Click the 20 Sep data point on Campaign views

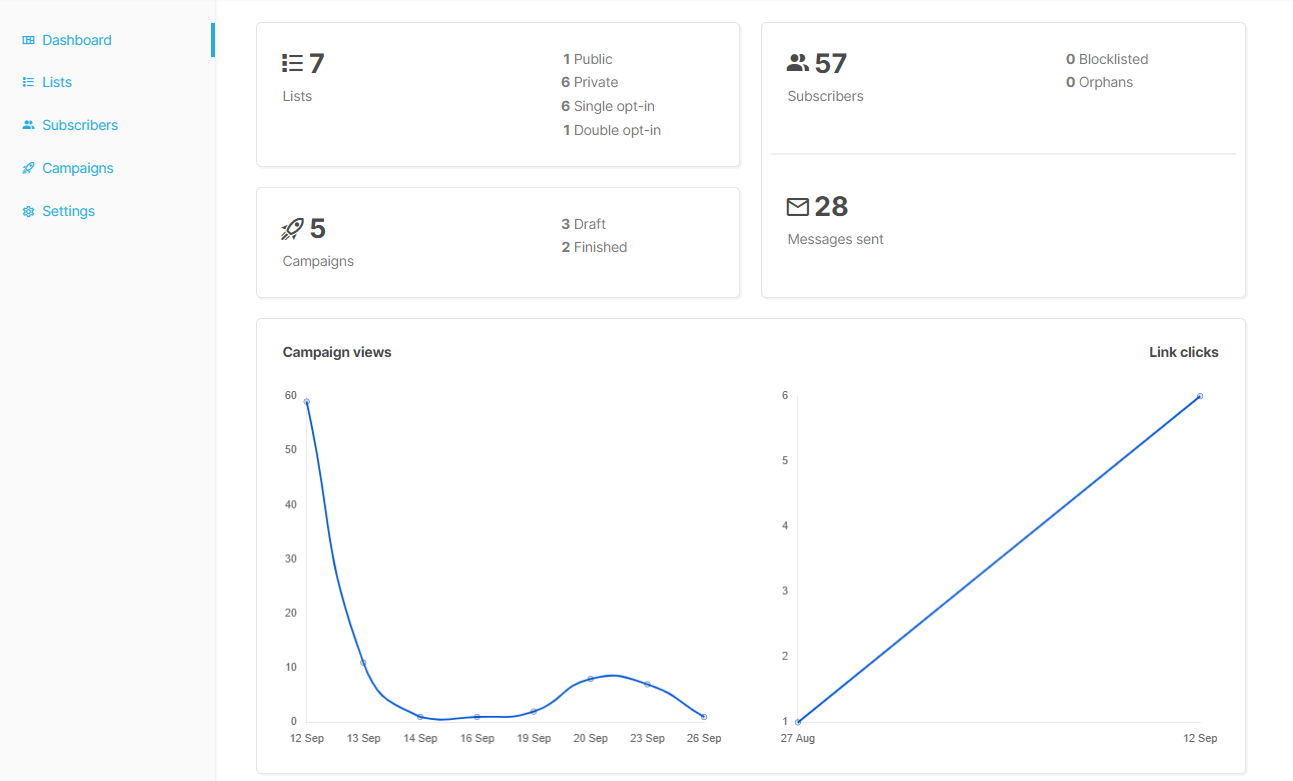590,679
